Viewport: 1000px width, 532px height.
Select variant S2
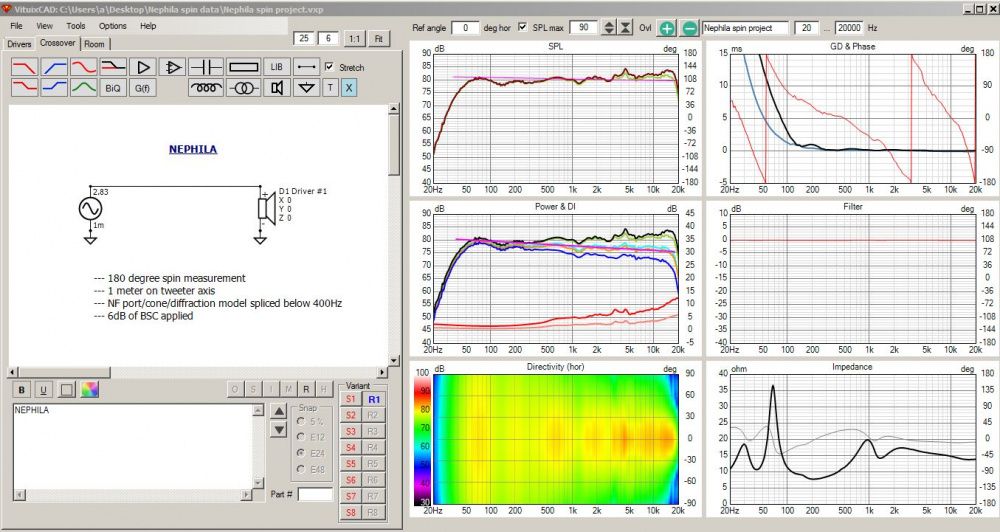[350, 415]
